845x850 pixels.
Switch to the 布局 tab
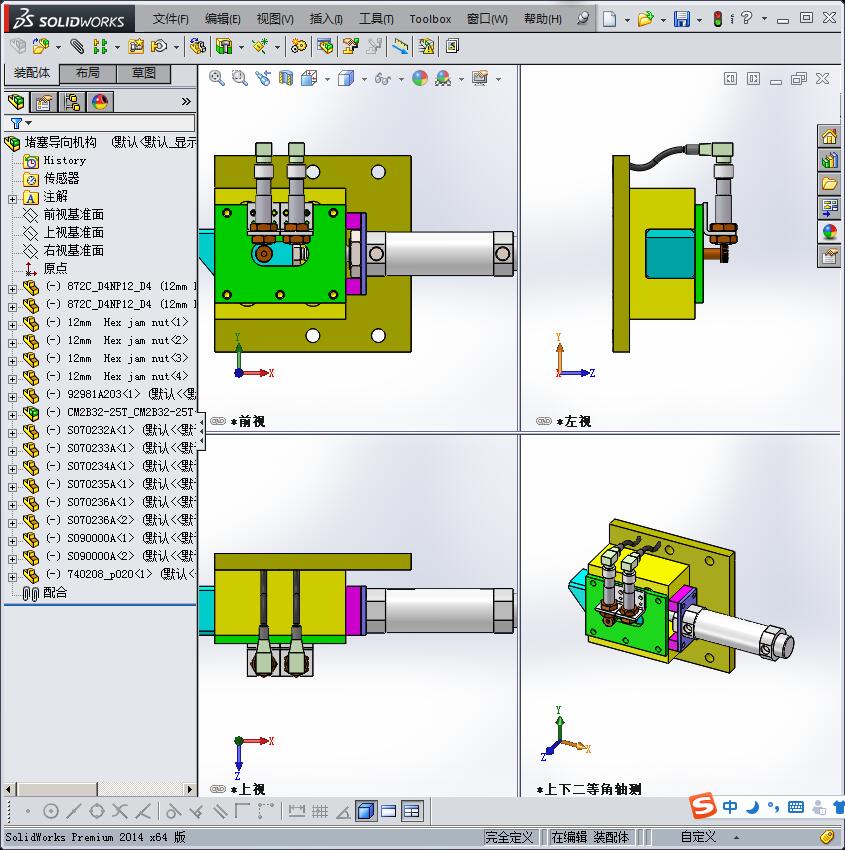[x=87, y=73]
